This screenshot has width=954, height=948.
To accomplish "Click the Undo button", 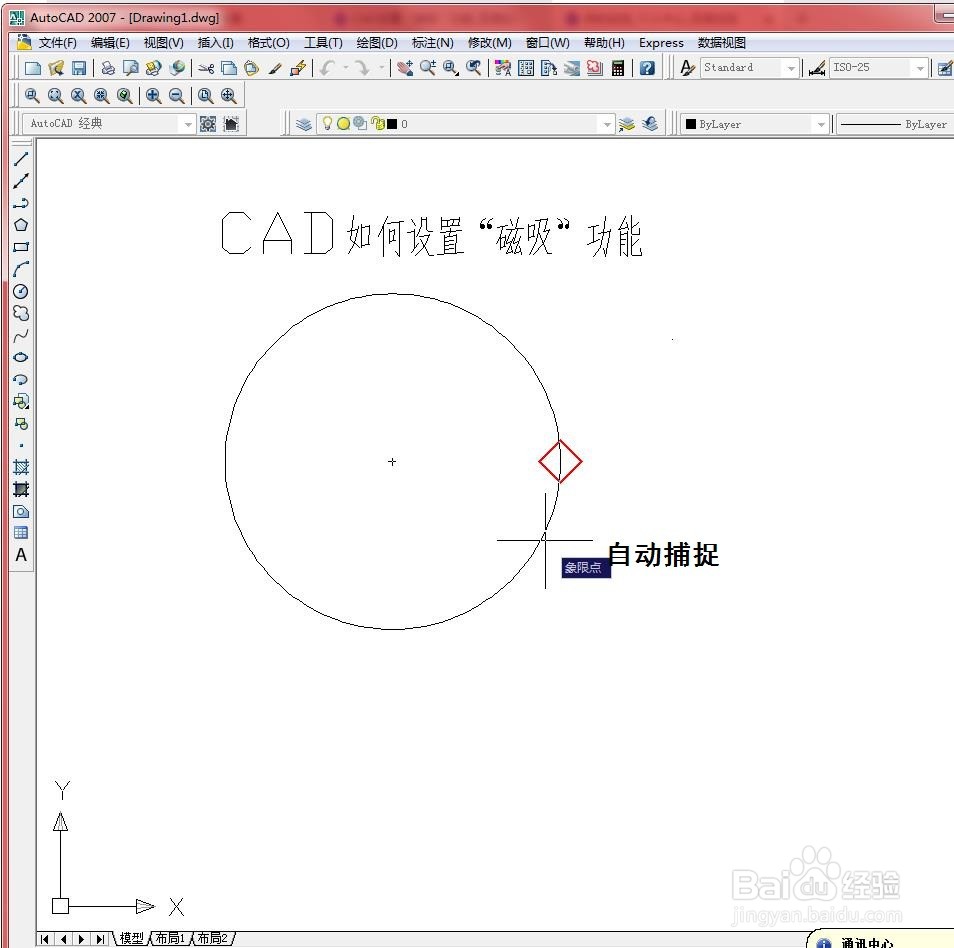I will click(326, 67).
